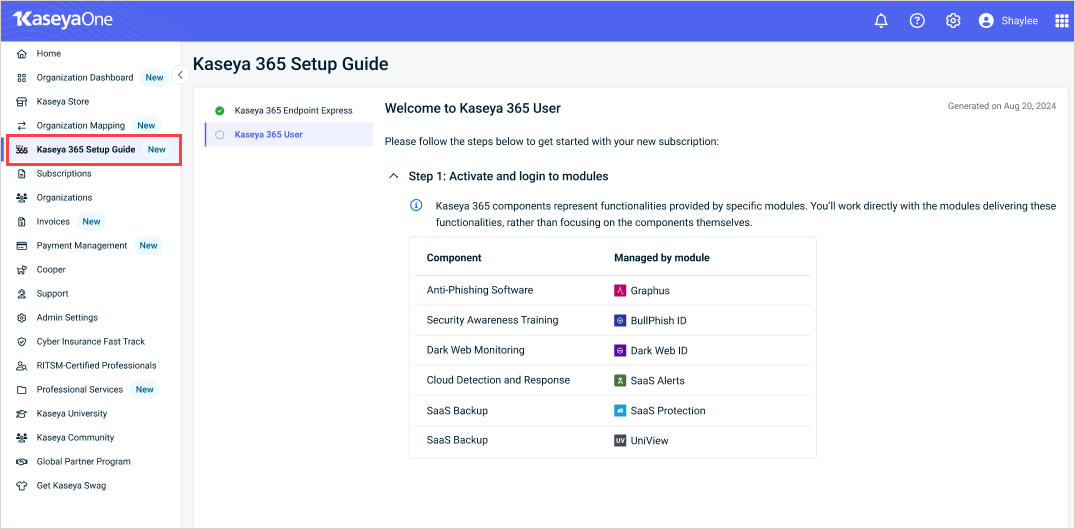Click the Organization Dashboard grid icon
Screen dimensions: 1075x529
click(22, 77)
